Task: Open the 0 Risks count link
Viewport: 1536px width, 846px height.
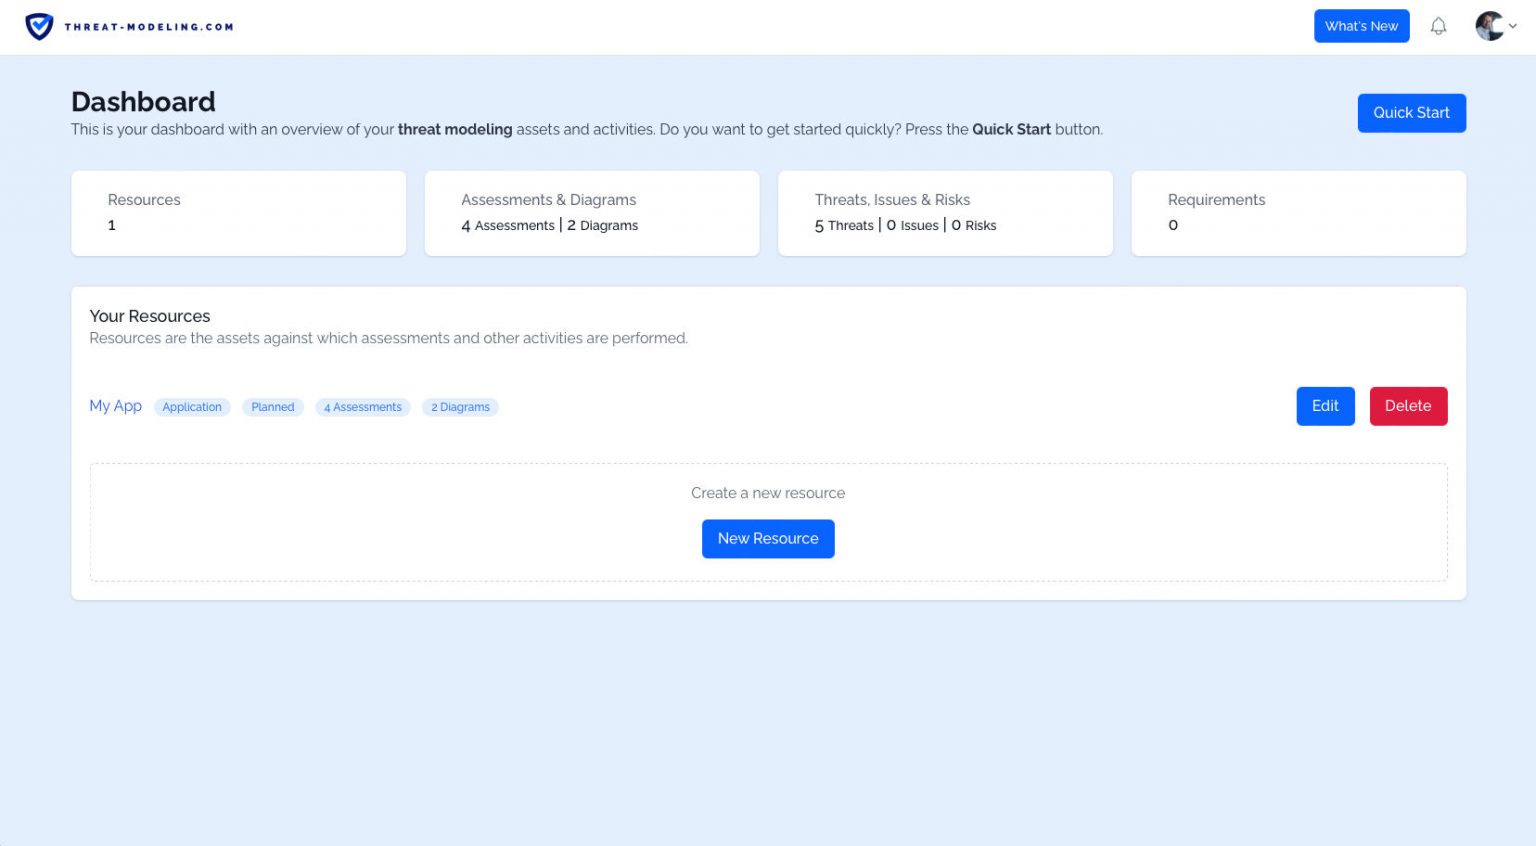Action: tap(974, 225)
